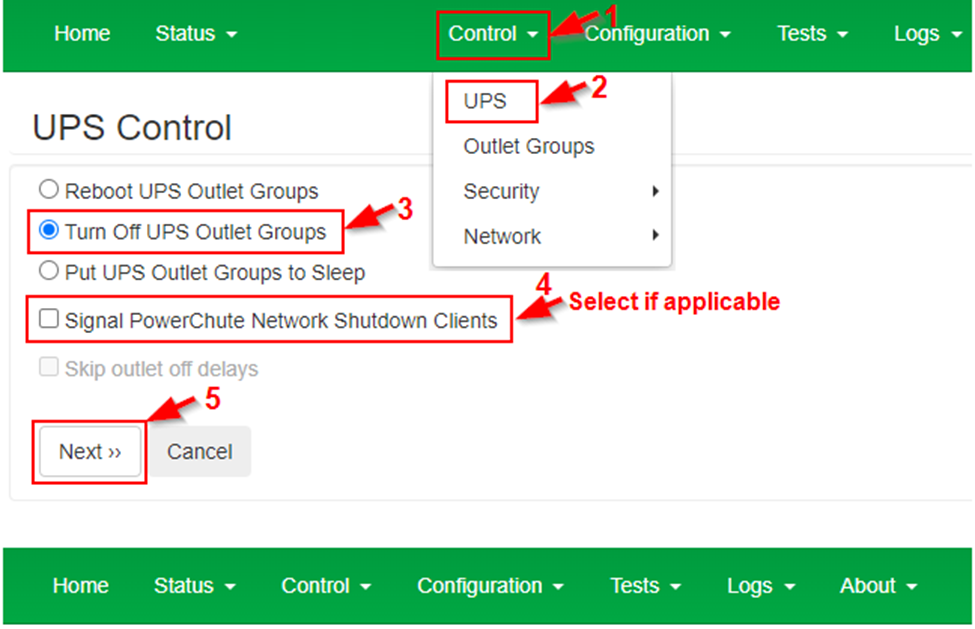Select Turn Off UPS Outlet Groups radio button
Viewport: 975px width, 629px height.
[x=49, y=230]
